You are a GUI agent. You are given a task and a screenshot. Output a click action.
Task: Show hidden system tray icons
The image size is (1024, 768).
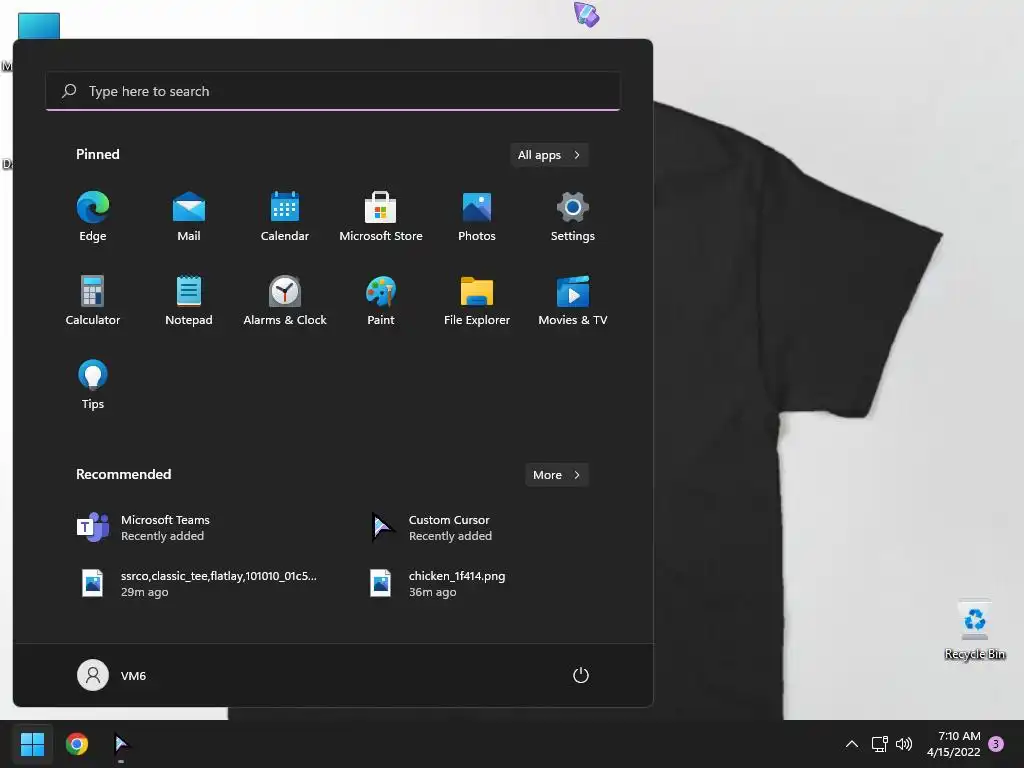point(852,744)
